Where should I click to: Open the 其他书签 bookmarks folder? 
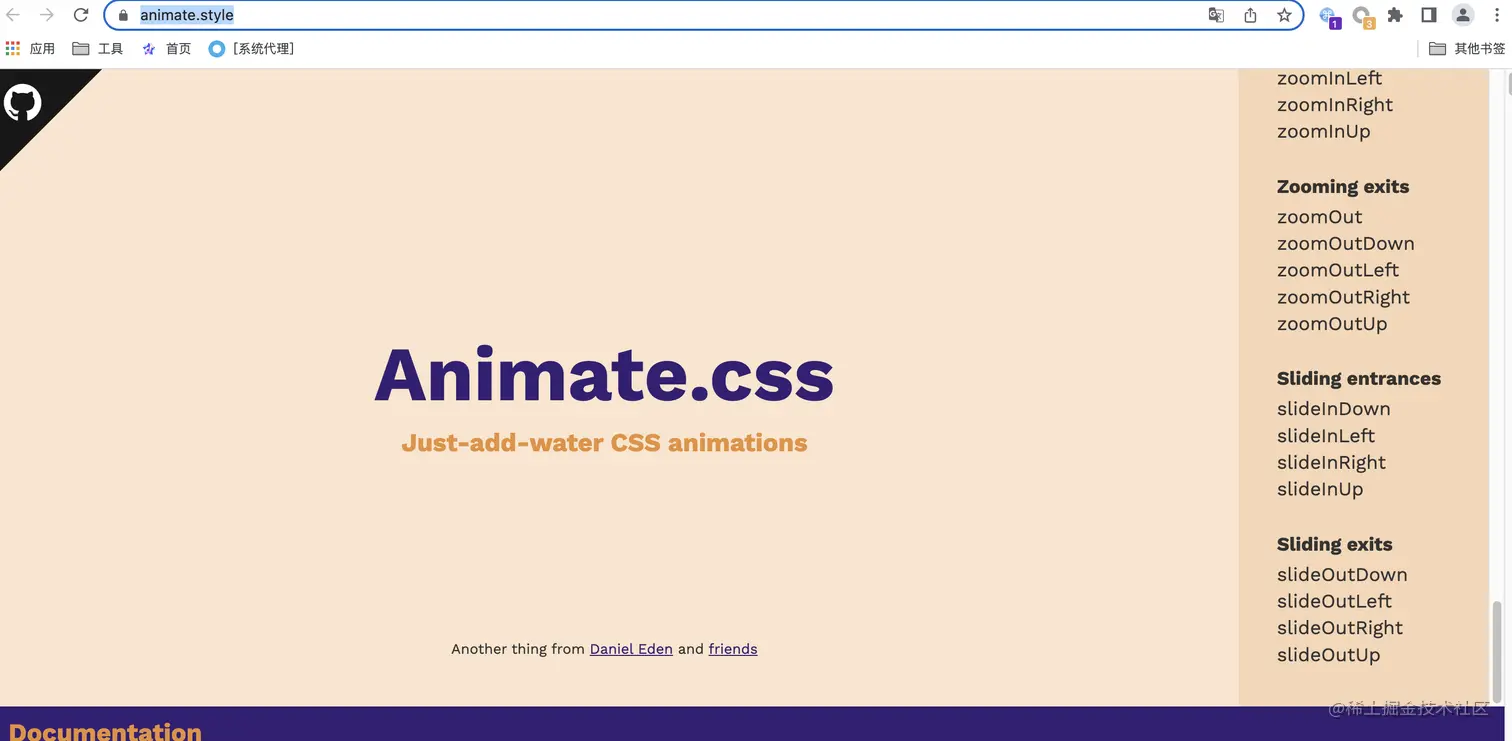[x=1475, y=48]
